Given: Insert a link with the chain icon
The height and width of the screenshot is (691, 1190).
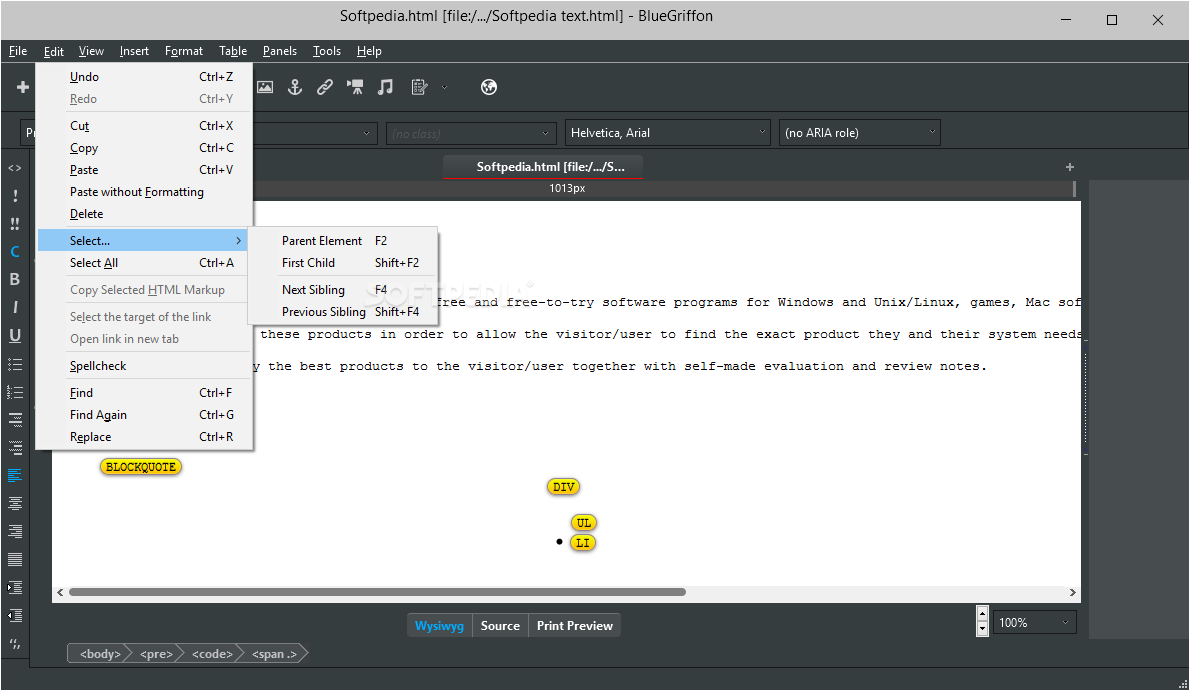Looking at the screenshot, I should tap(325, 87).
